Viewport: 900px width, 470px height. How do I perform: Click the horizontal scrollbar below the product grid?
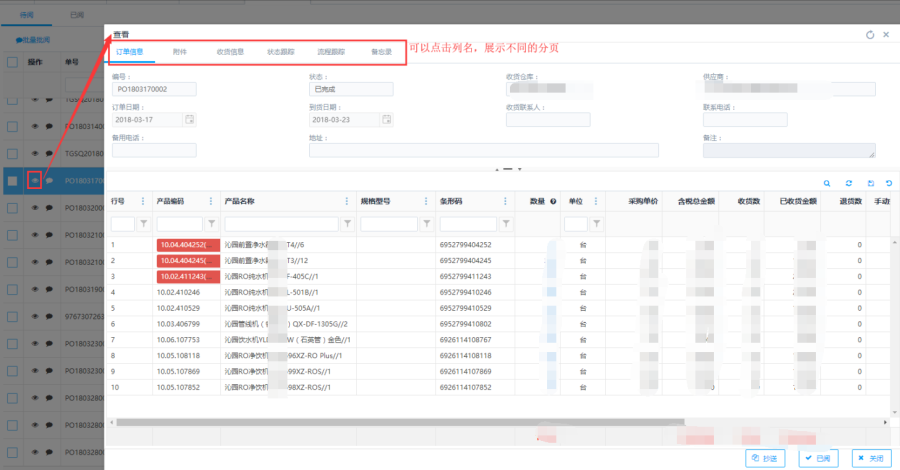400,422
